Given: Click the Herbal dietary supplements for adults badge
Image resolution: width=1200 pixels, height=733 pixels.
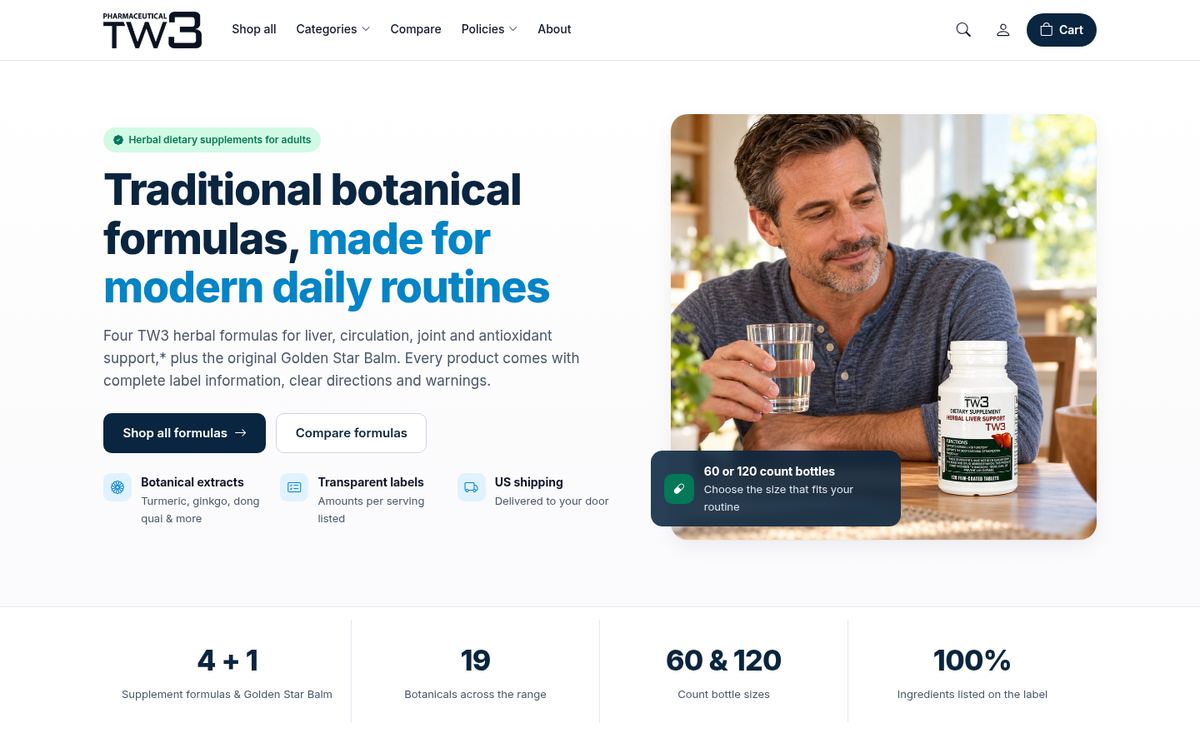Looking at the screenshot, I should click(212, 140).
